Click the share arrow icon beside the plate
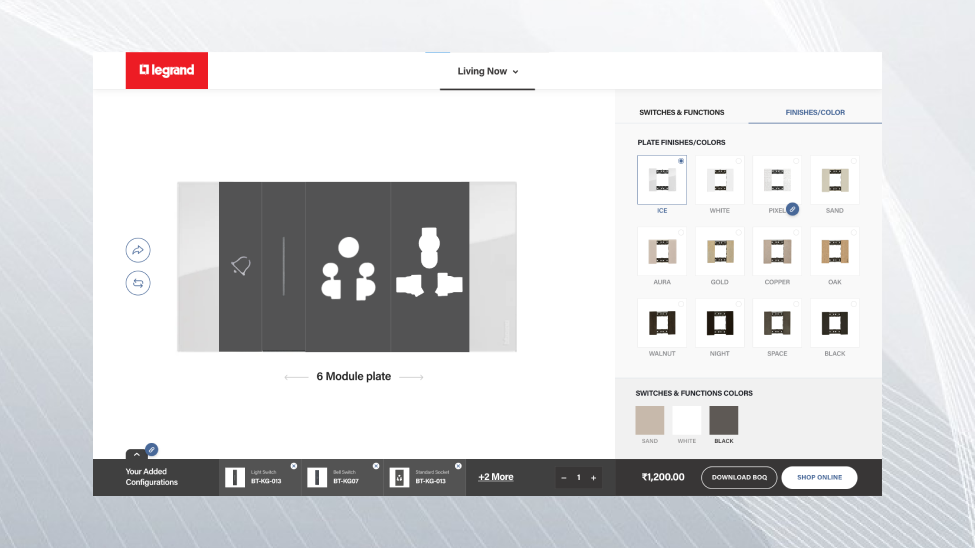This screenshot has height=548, width=975. point(138,250)
